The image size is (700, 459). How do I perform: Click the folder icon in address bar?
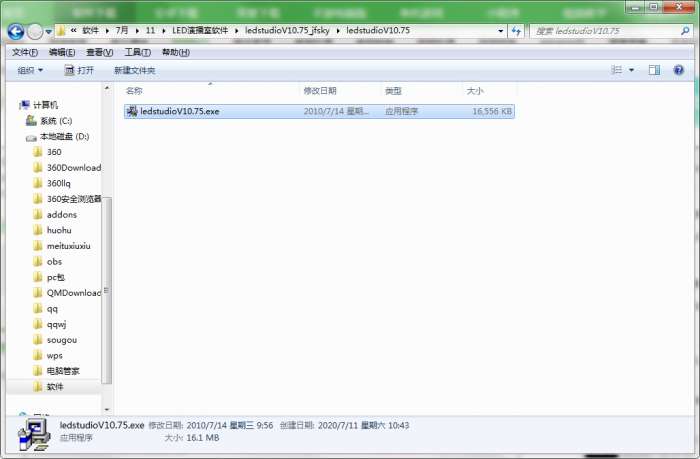click(61, 31)
